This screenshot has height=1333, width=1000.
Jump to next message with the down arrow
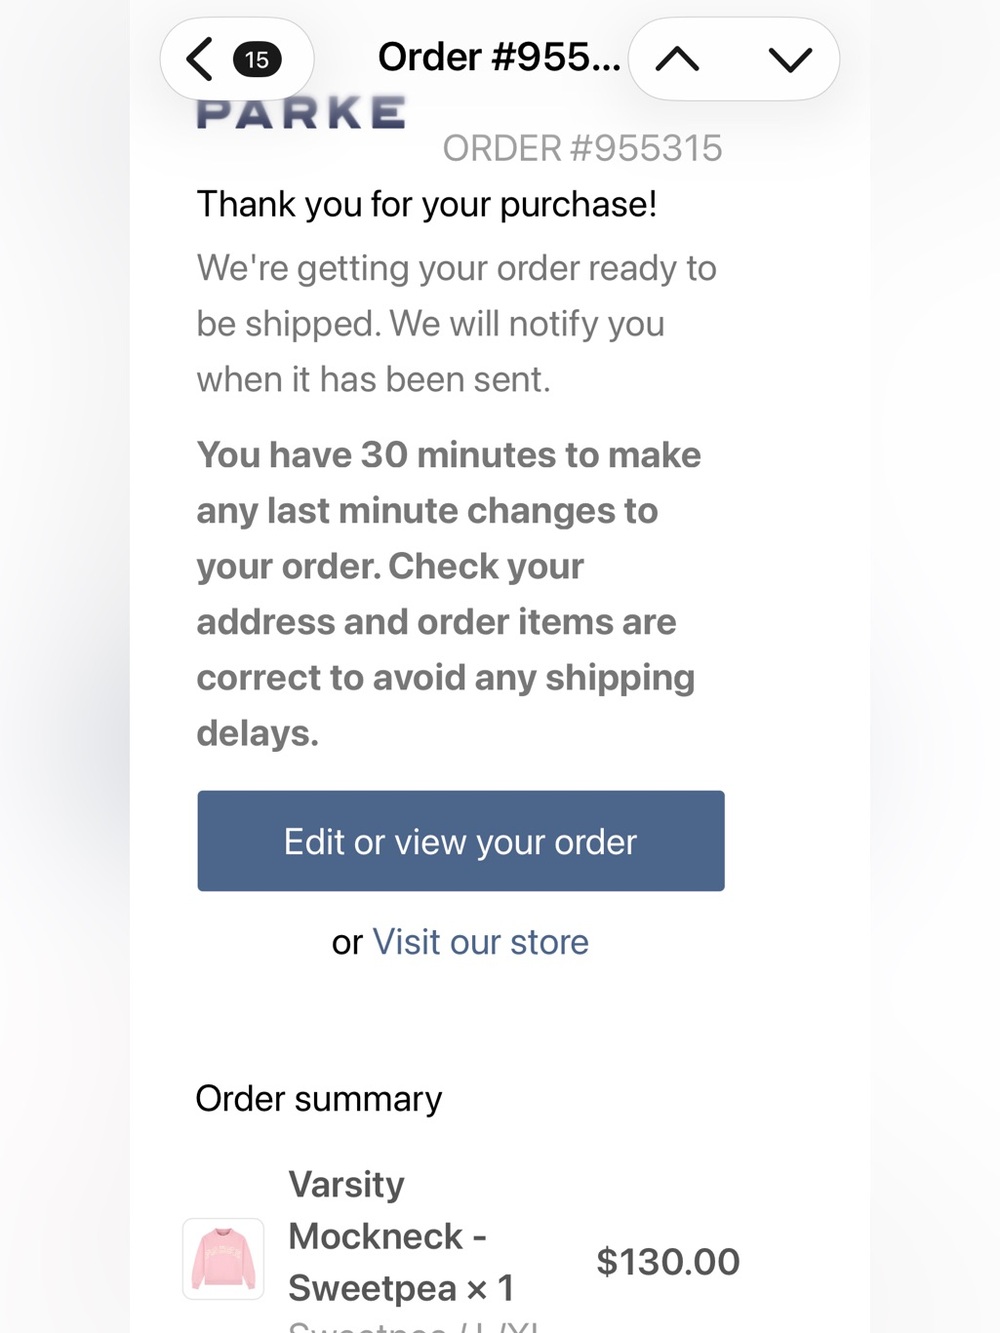coord(790,60)
